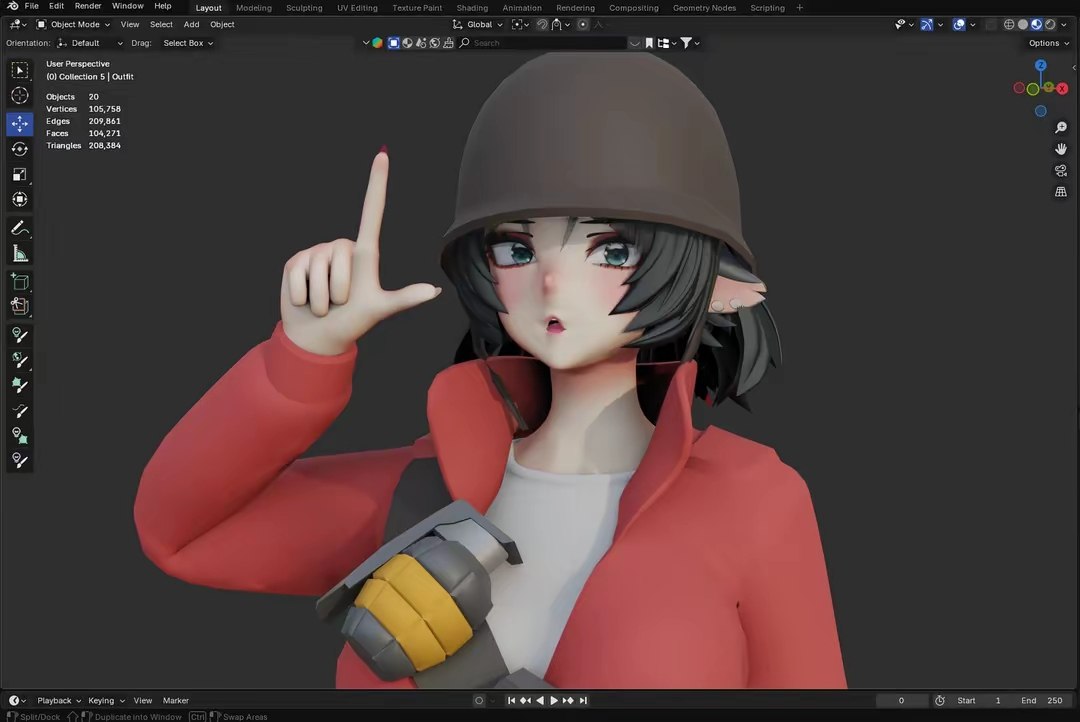
Task: Toggle the proportional editing circle
Action: point(583,24)
